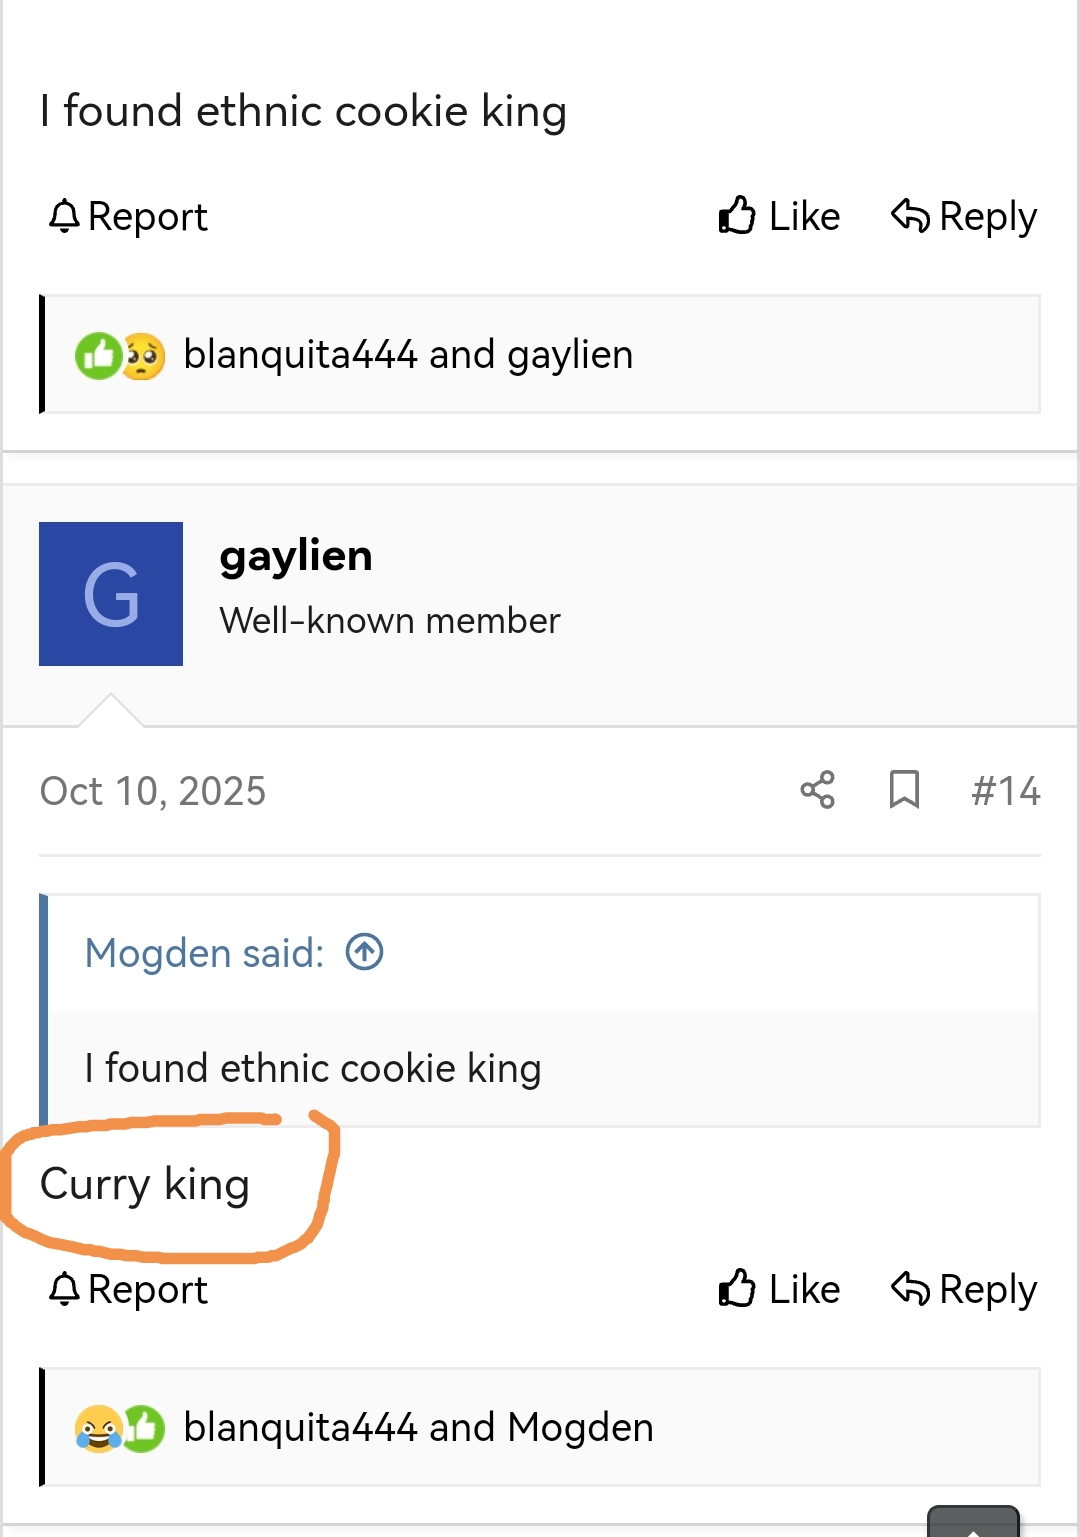
Task: View reactions from blanquita444 and Mogden
Action: click(x=418, y=1428)
